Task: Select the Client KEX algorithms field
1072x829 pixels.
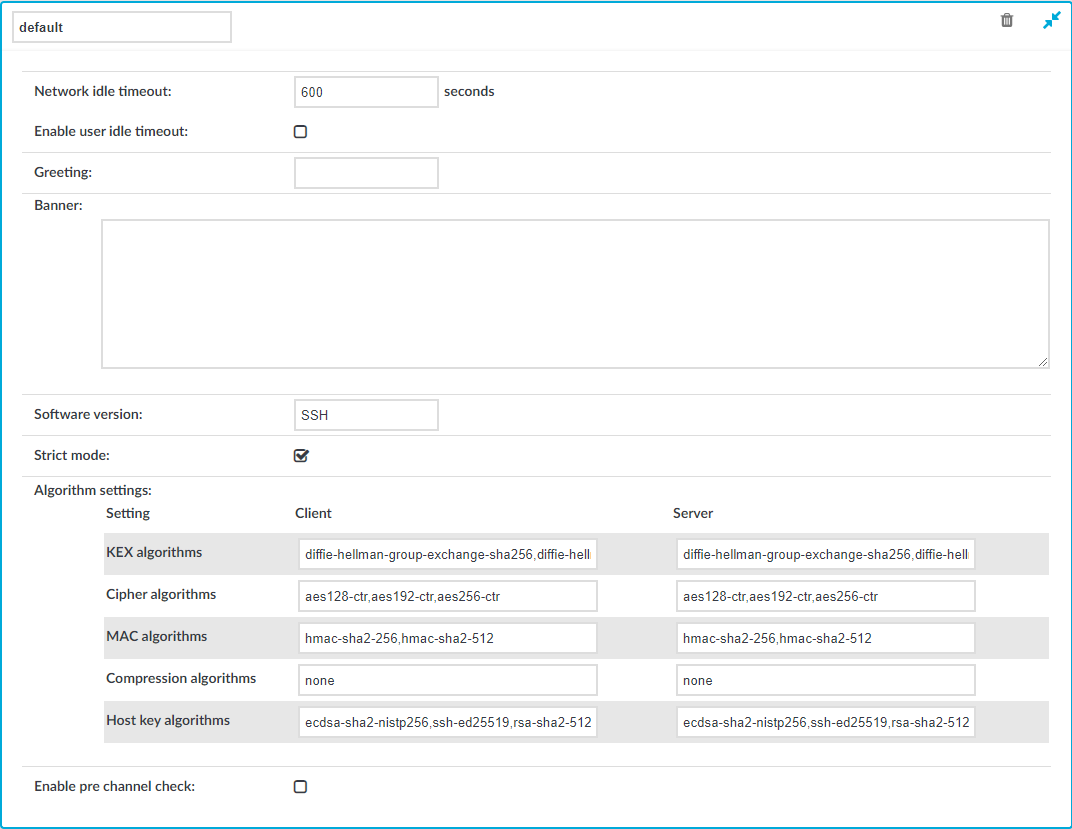Action: (x=448, y=554)
